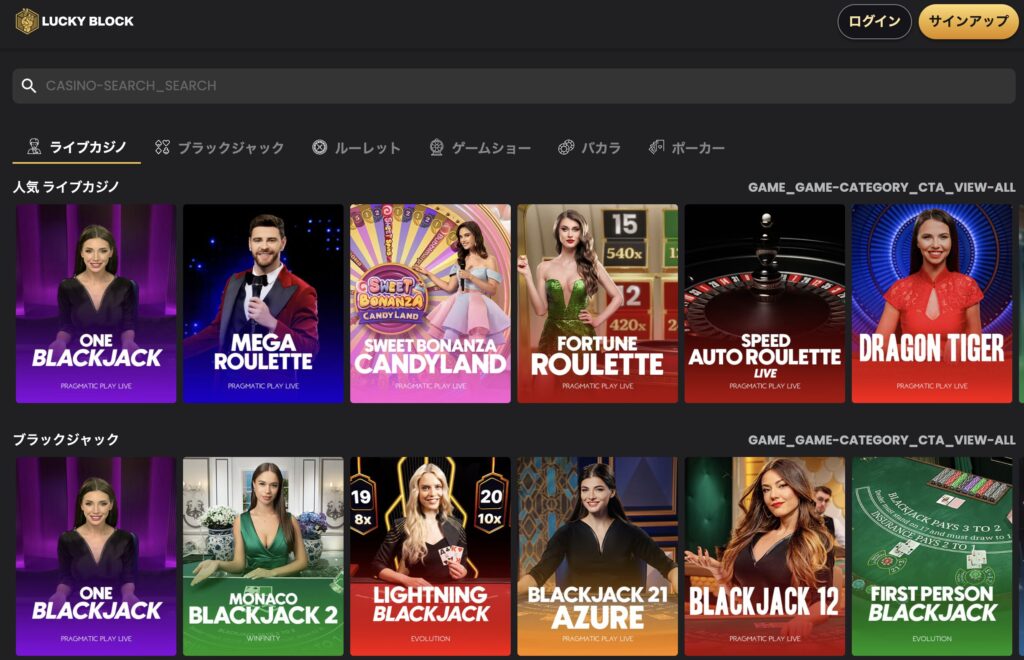The height and width of the screenshot is (660, 1024).
Task: Click the live casino dealer icon
Action: [x=34, y=146]
